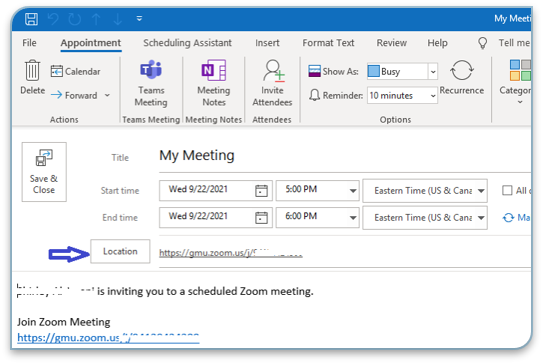Click the Categorize colored squares icon
The height and width of the screenshot is (364, 543).
click(x=520, y=70)
